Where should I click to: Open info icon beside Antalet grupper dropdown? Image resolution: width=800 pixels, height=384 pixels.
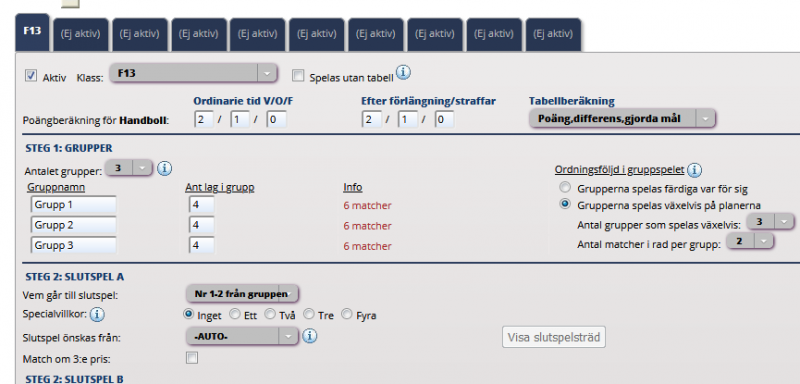(164, 168)
